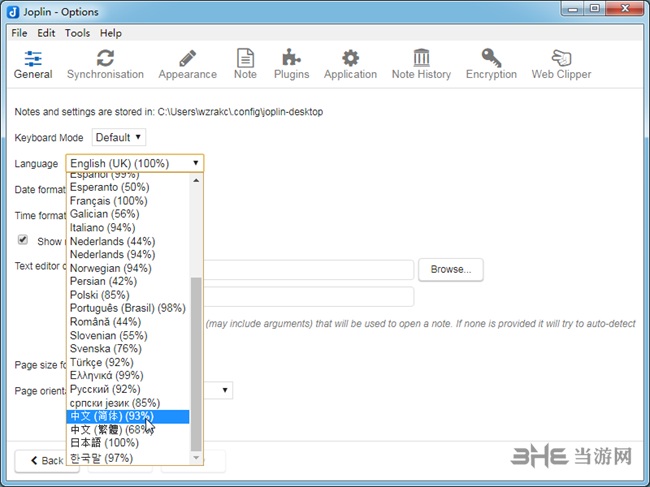Open the Tools menu
650x487 pixels.
(77, 33)
